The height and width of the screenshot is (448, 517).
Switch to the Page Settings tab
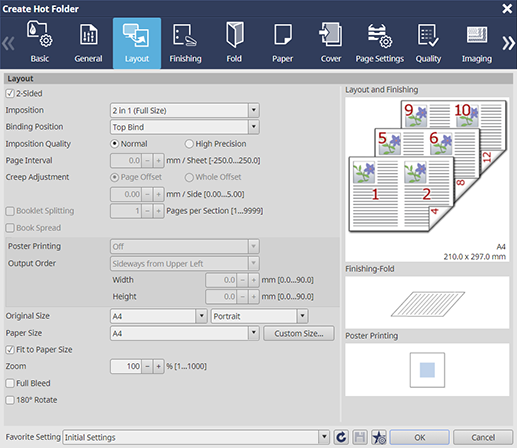click(379, 43)
